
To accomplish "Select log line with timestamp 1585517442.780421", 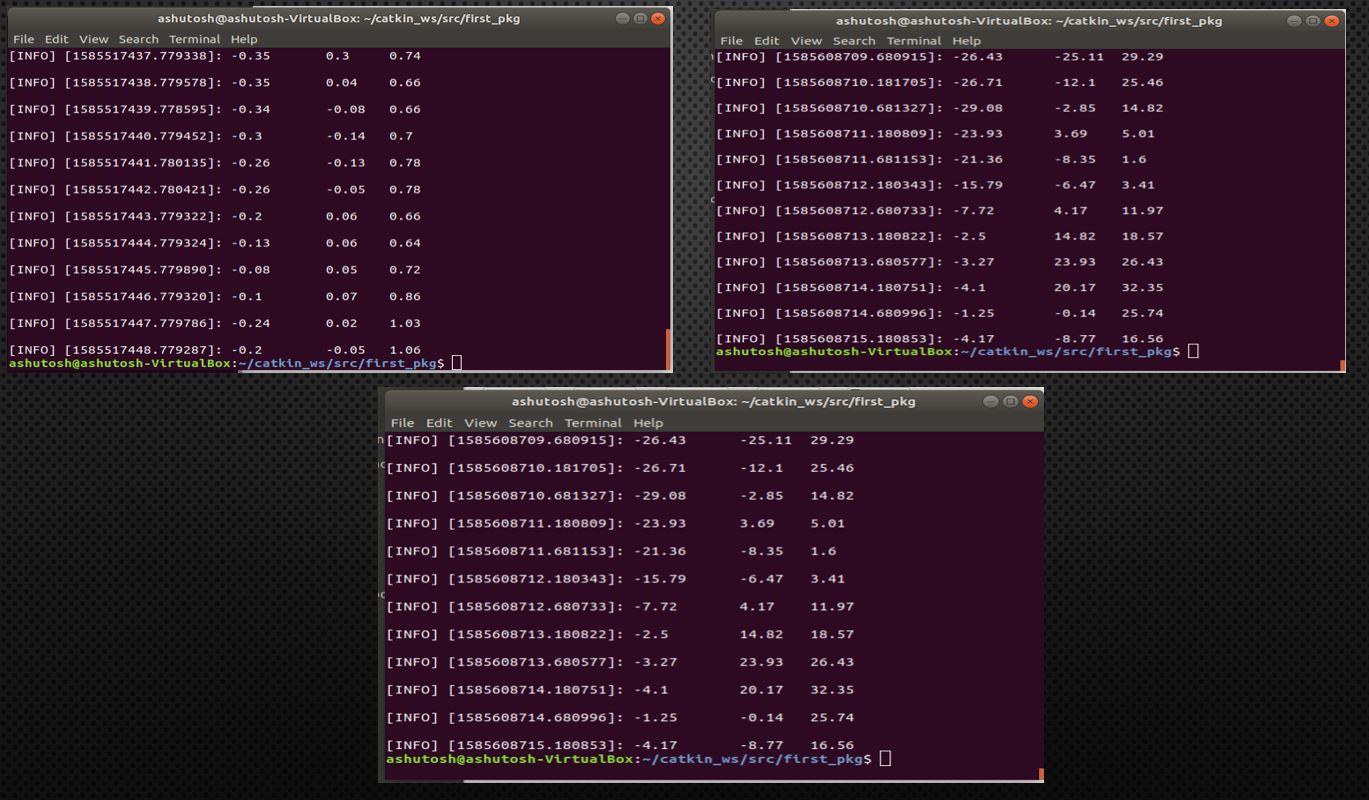I will click(x=215, y=189).
